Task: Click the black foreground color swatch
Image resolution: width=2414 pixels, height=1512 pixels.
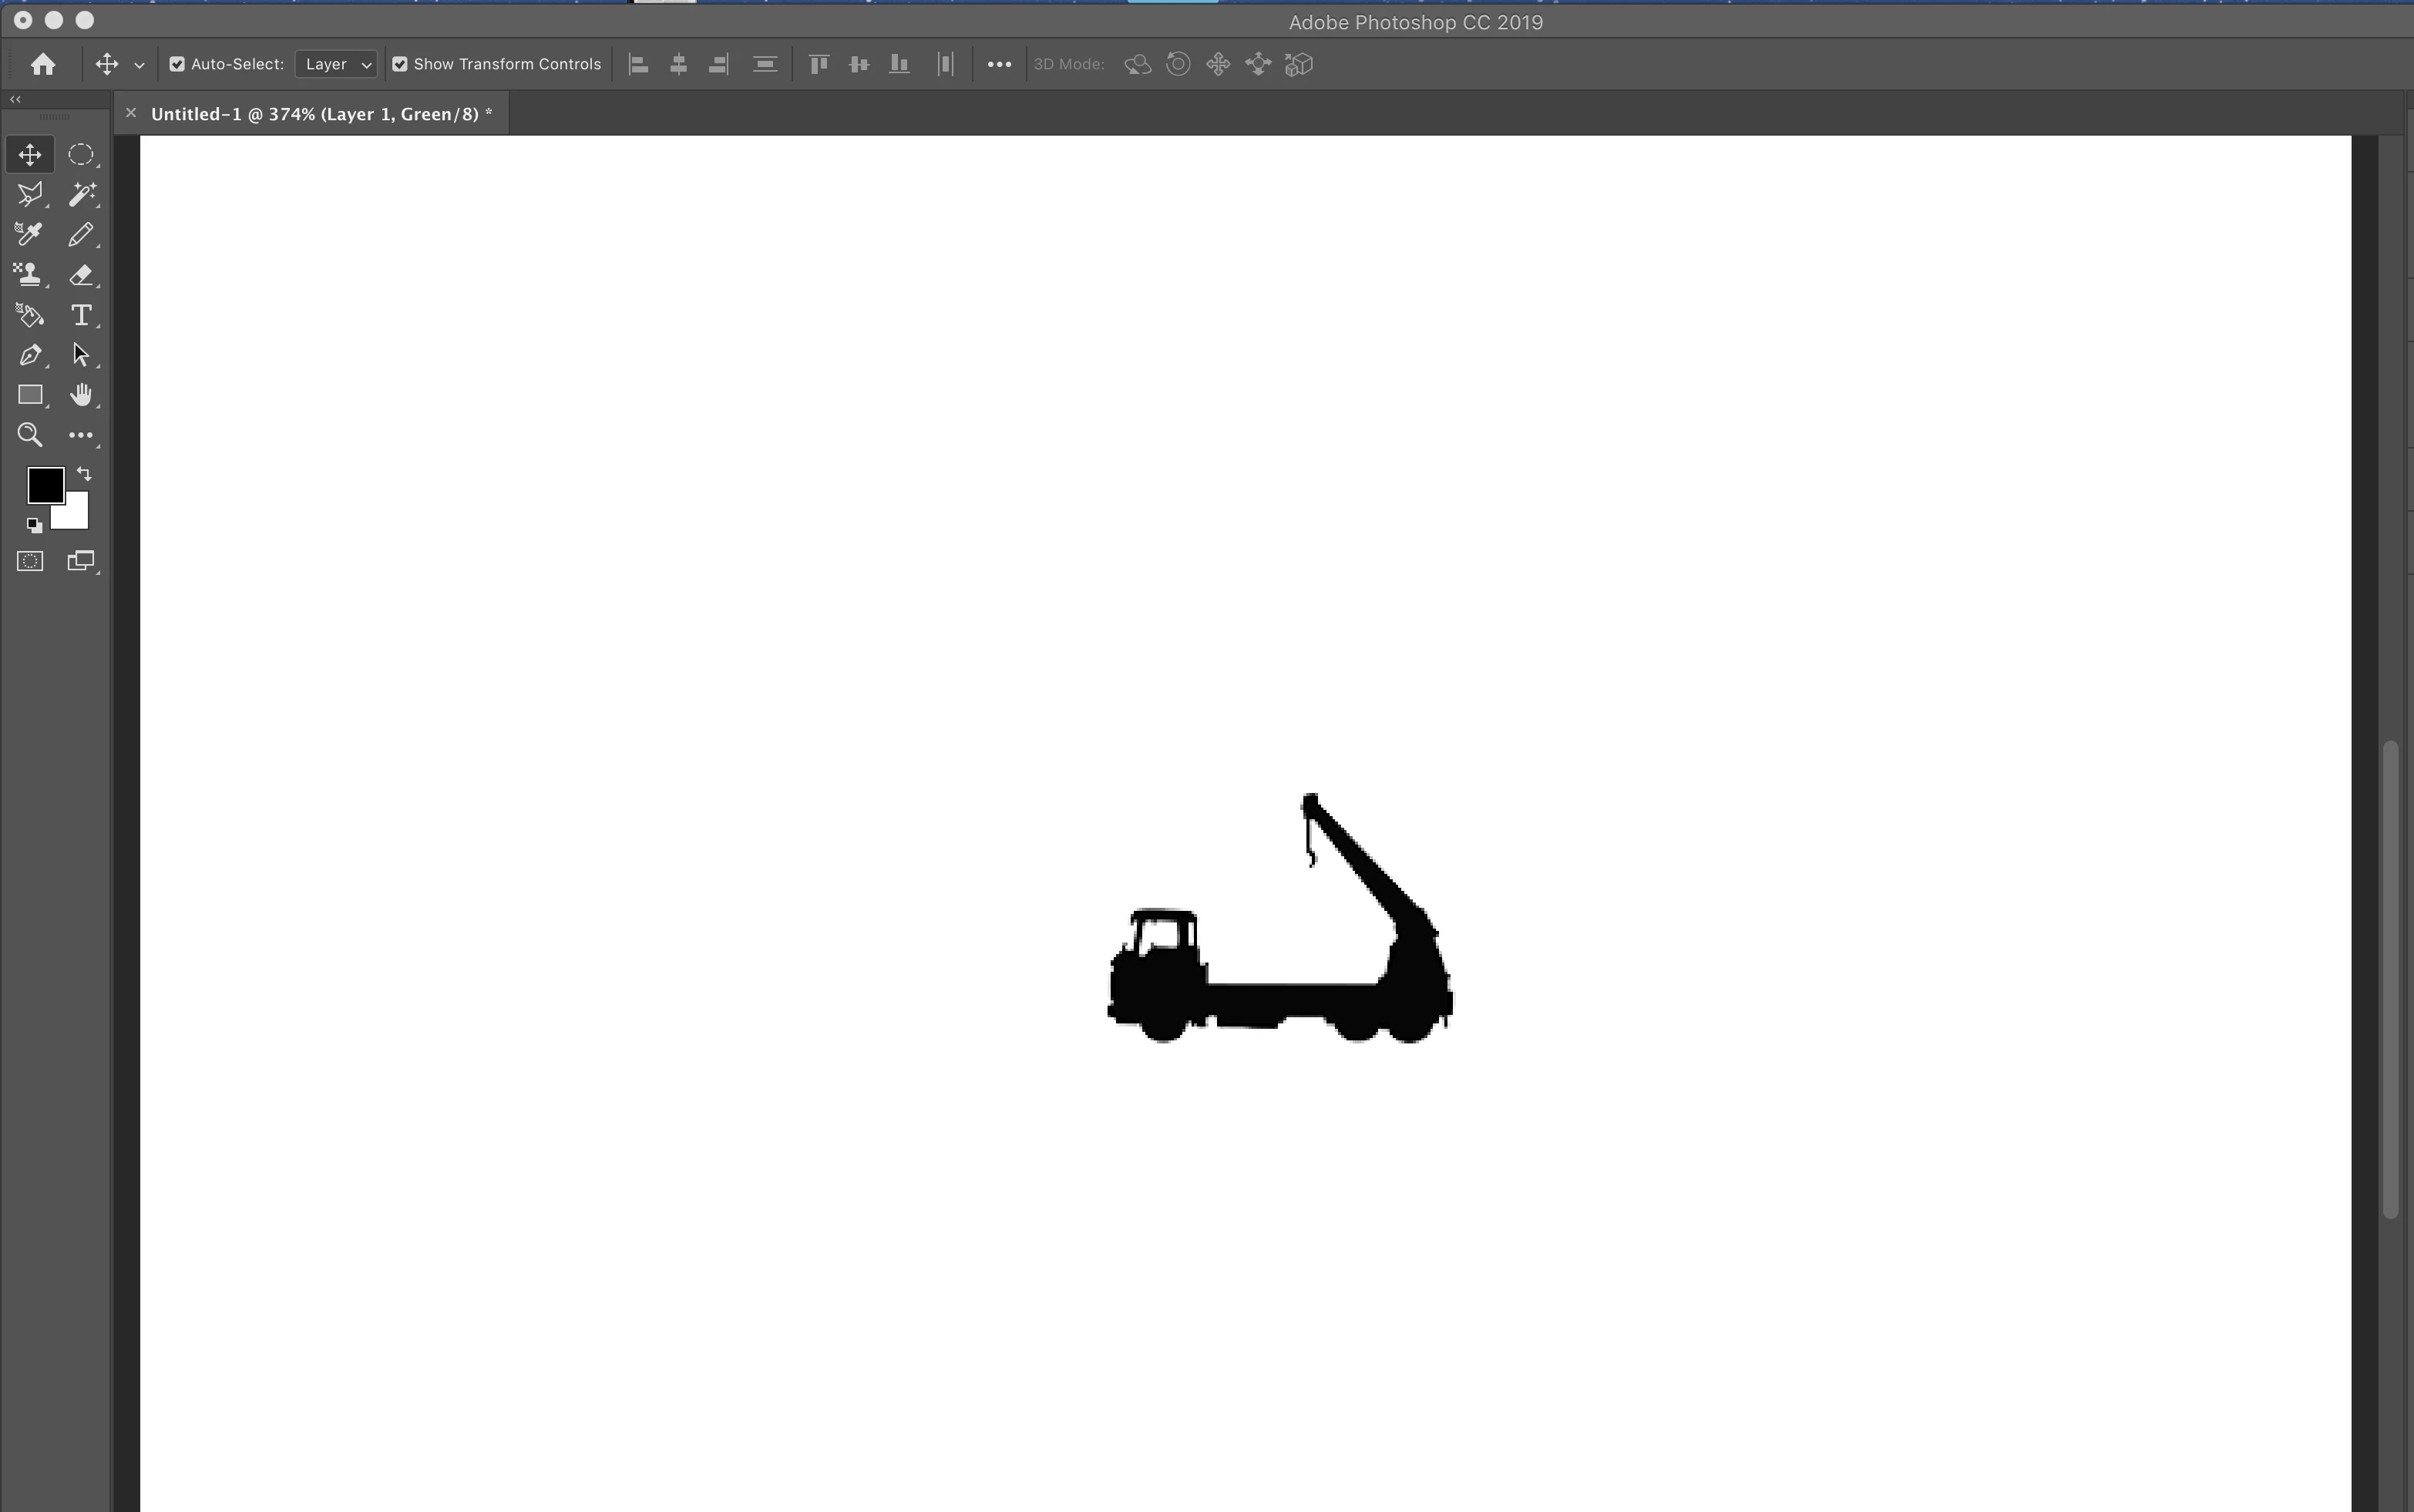Action: click(44, 484)
